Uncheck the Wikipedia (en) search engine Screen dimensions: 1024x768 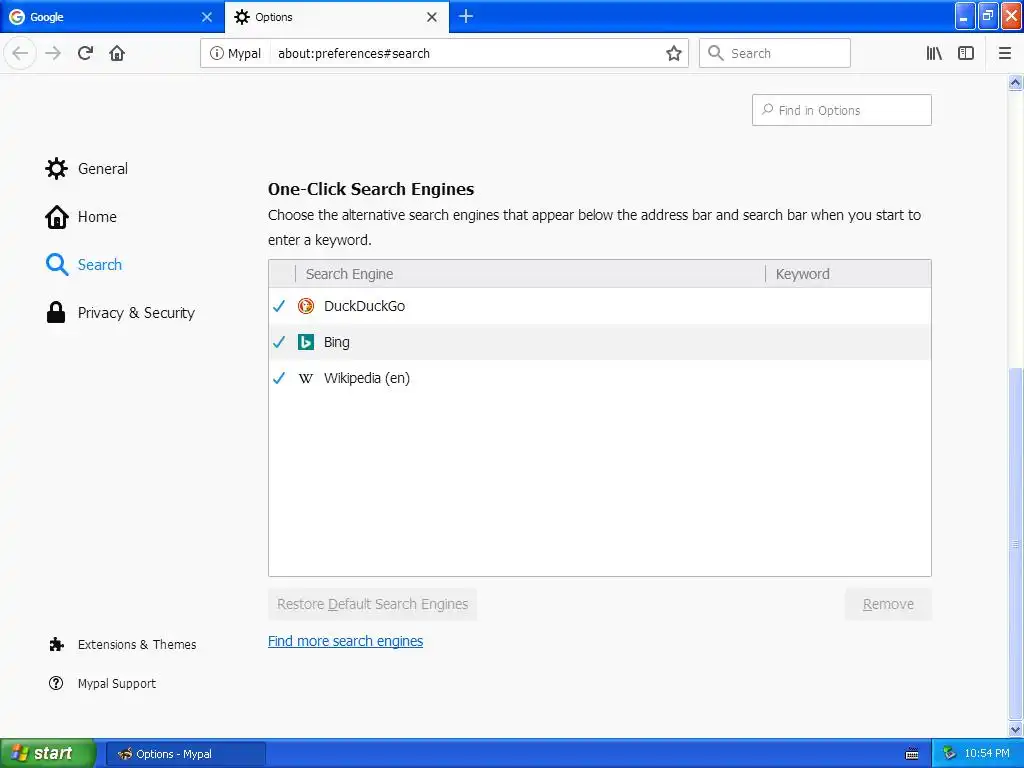pyautogui.click(x=279, y=377)
